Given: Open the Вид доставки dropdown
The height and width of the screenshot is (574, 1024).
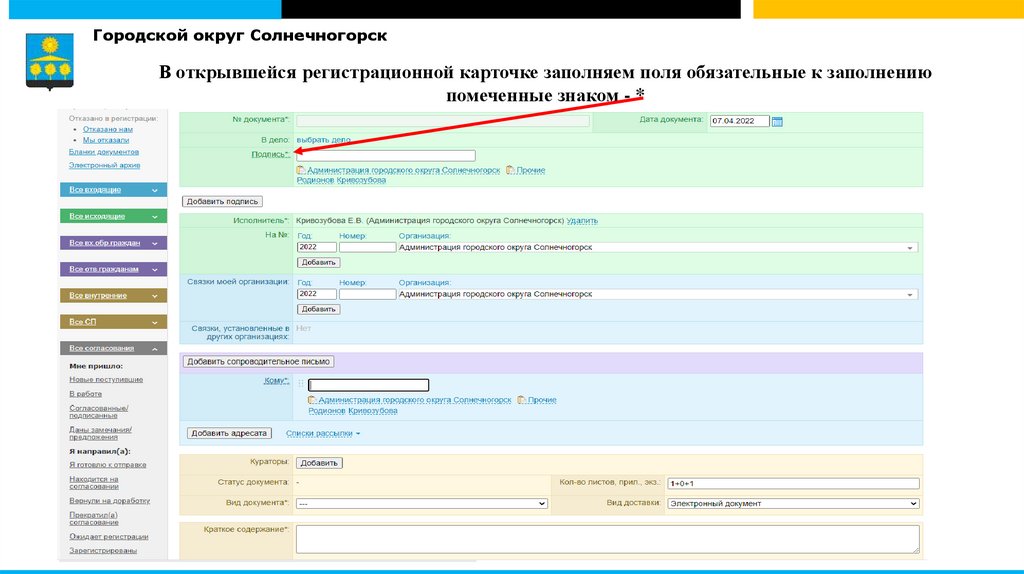Looking at the screenshot, I should pyautogui.click(x=792, y=504).
